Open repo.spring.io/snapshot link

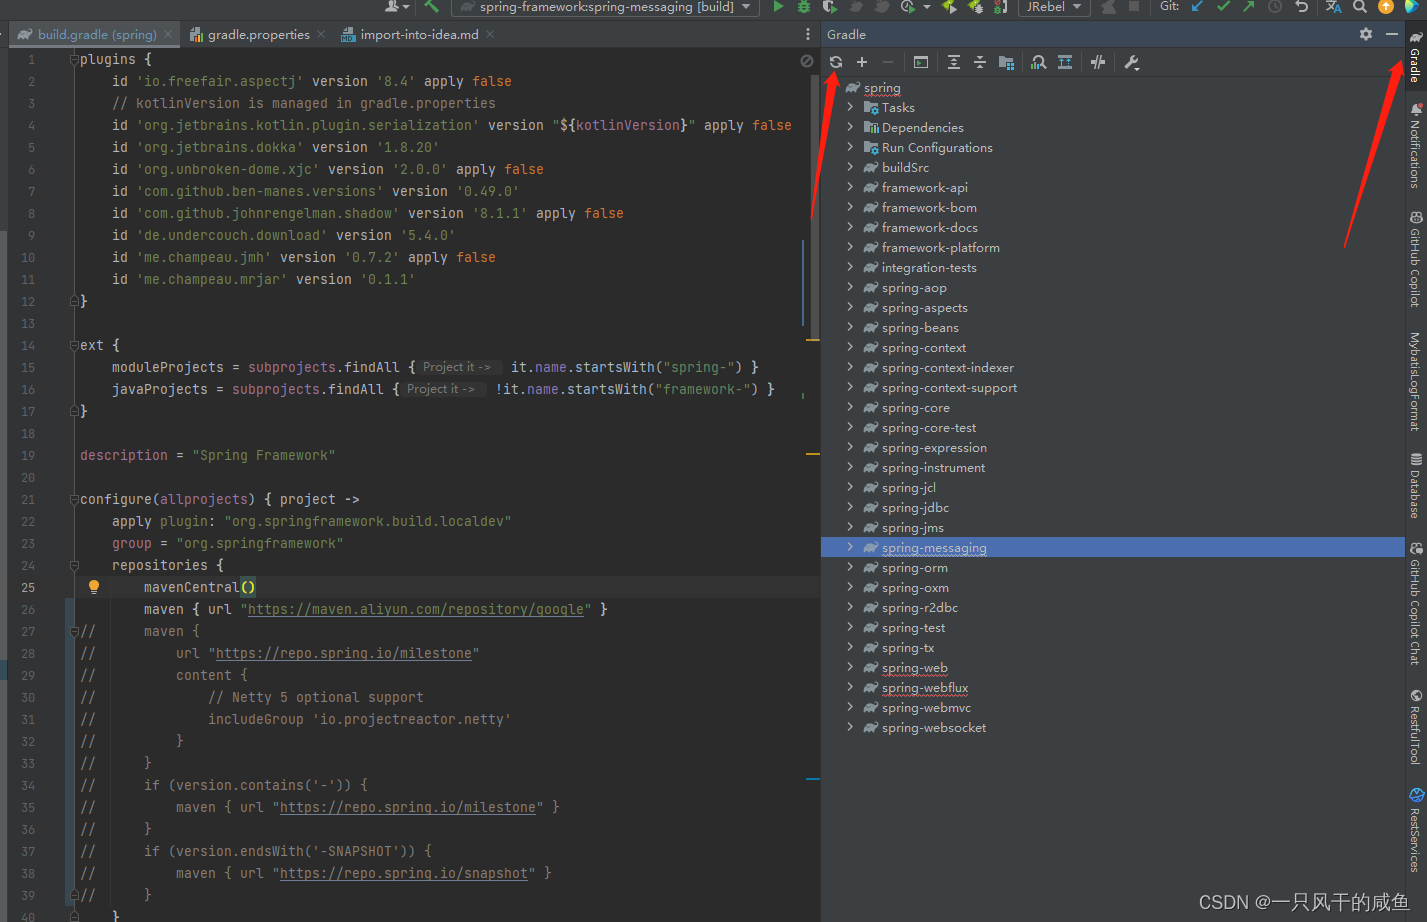coord(404,873)
